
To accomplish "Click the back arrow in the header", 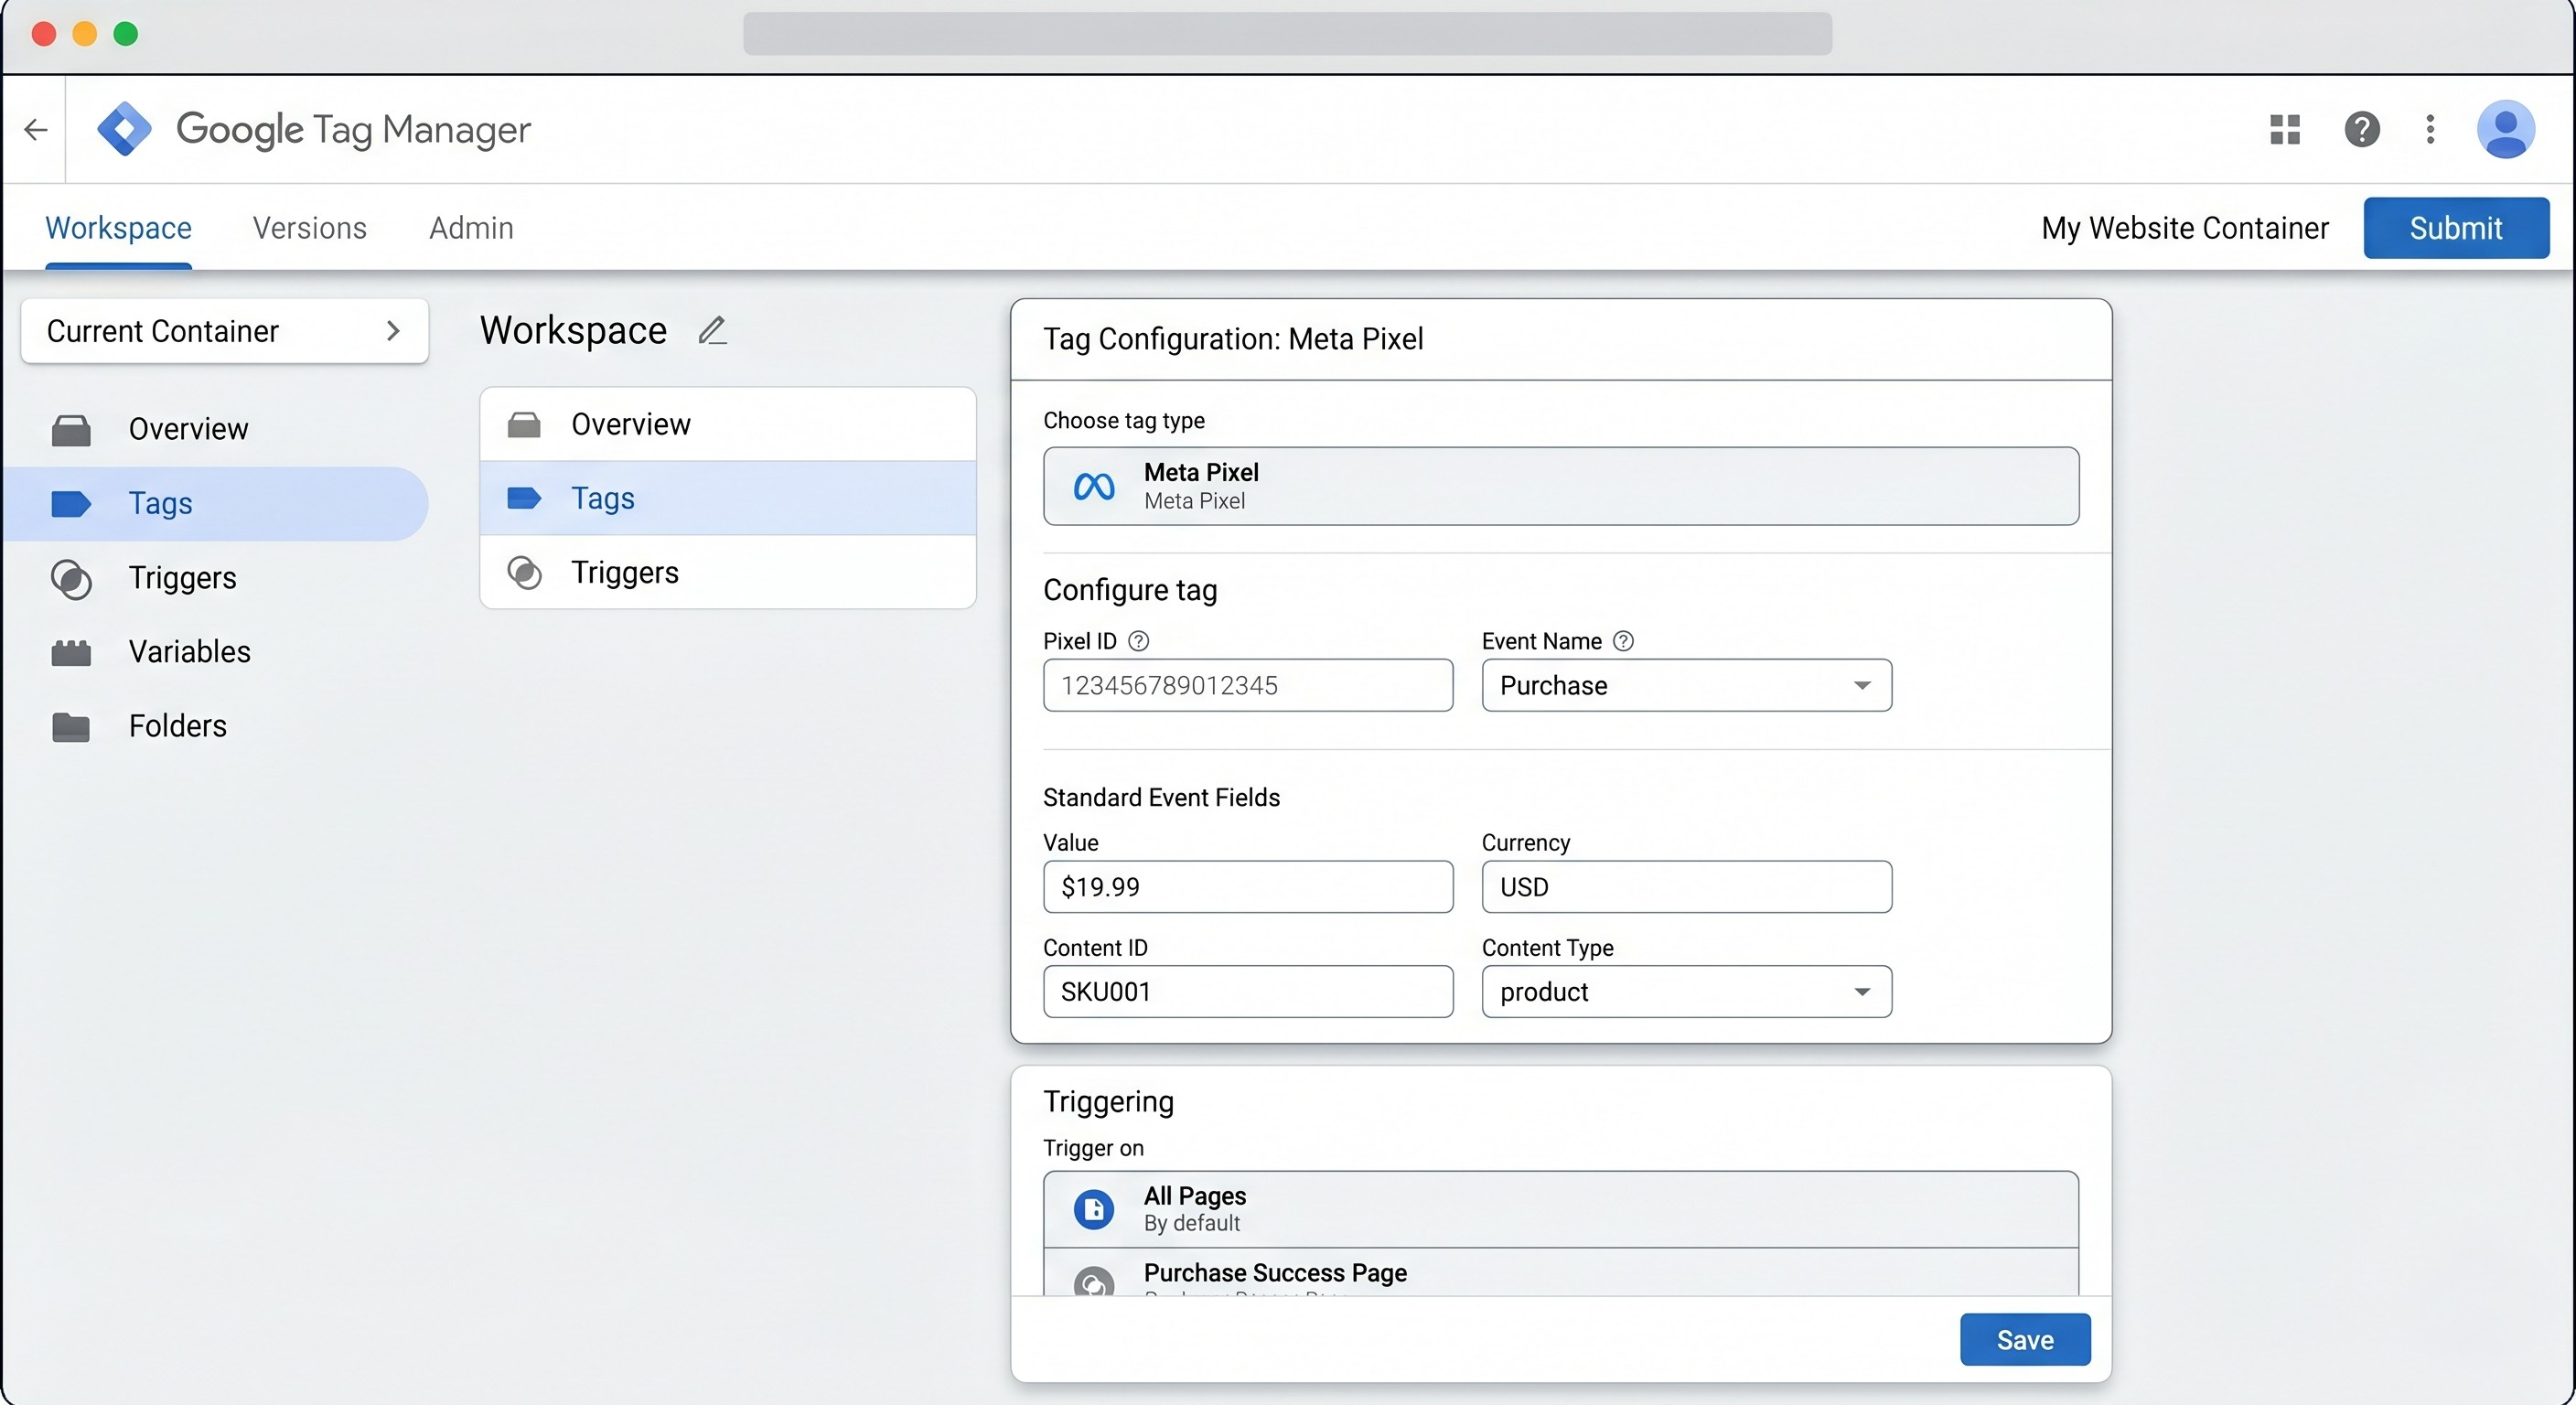I will 36,129.
